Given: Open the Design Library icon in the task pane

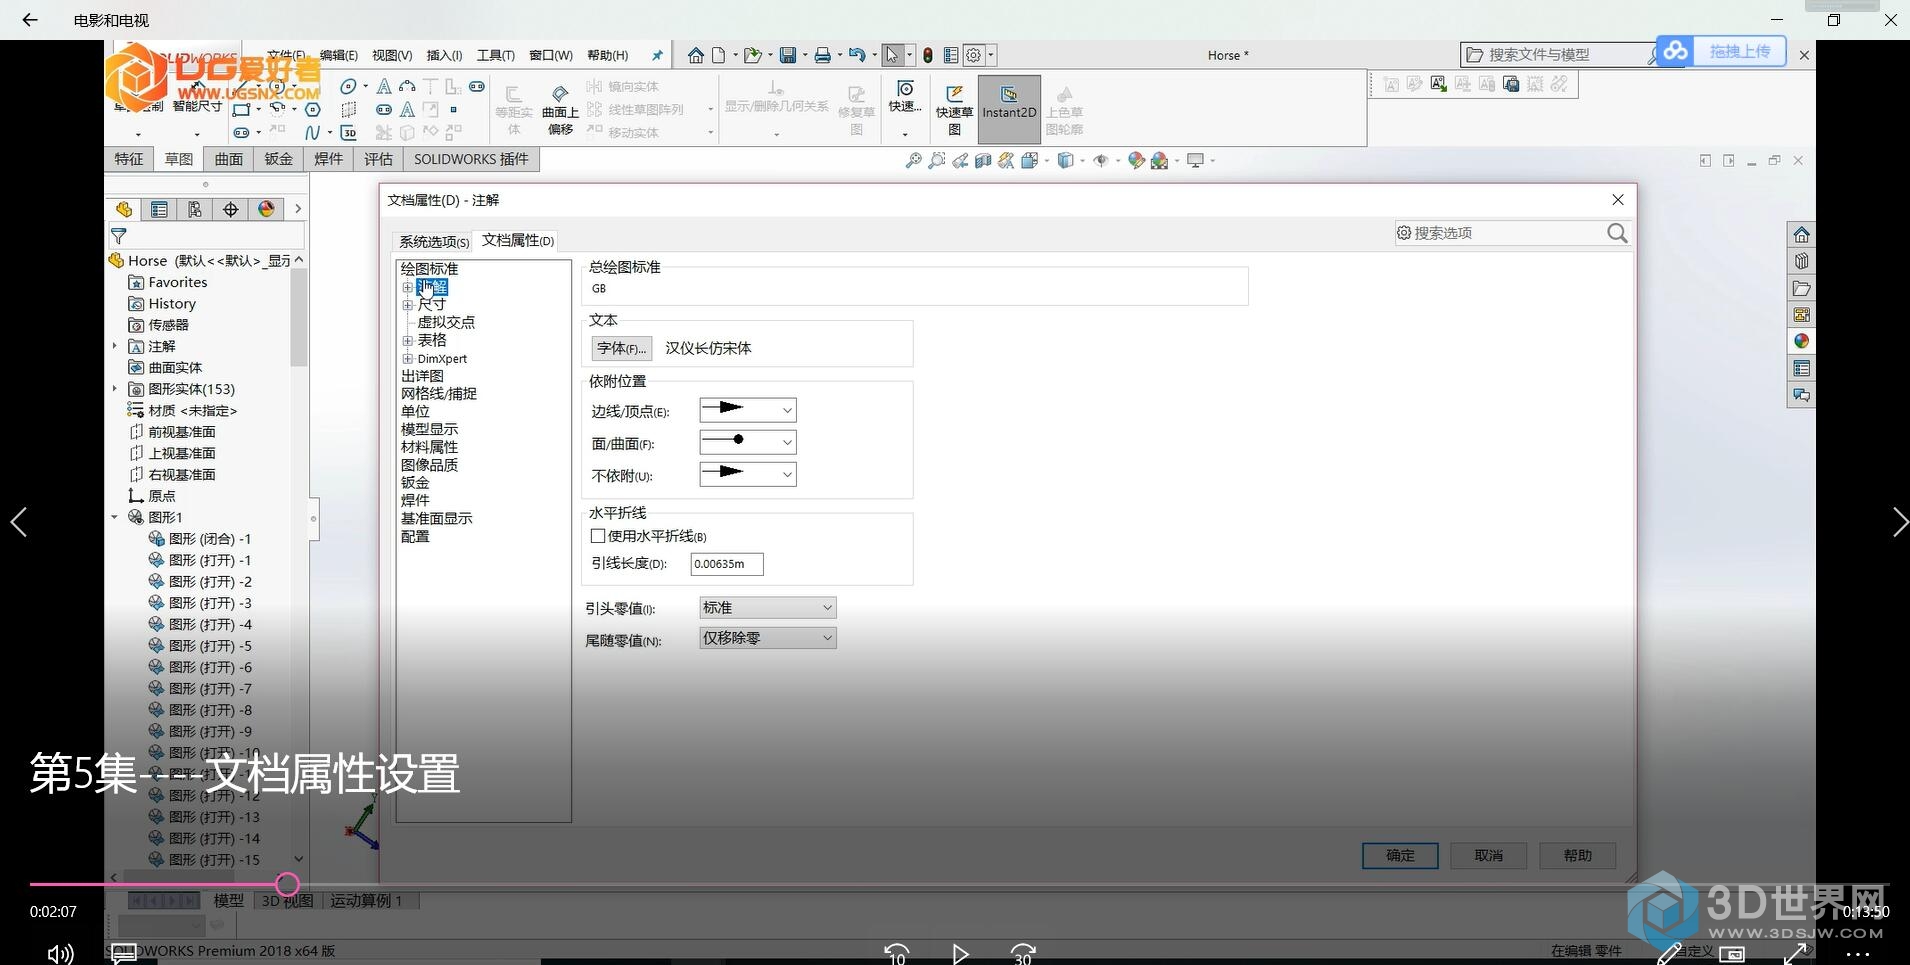Looking at the screenshot, I should 1801,261.
